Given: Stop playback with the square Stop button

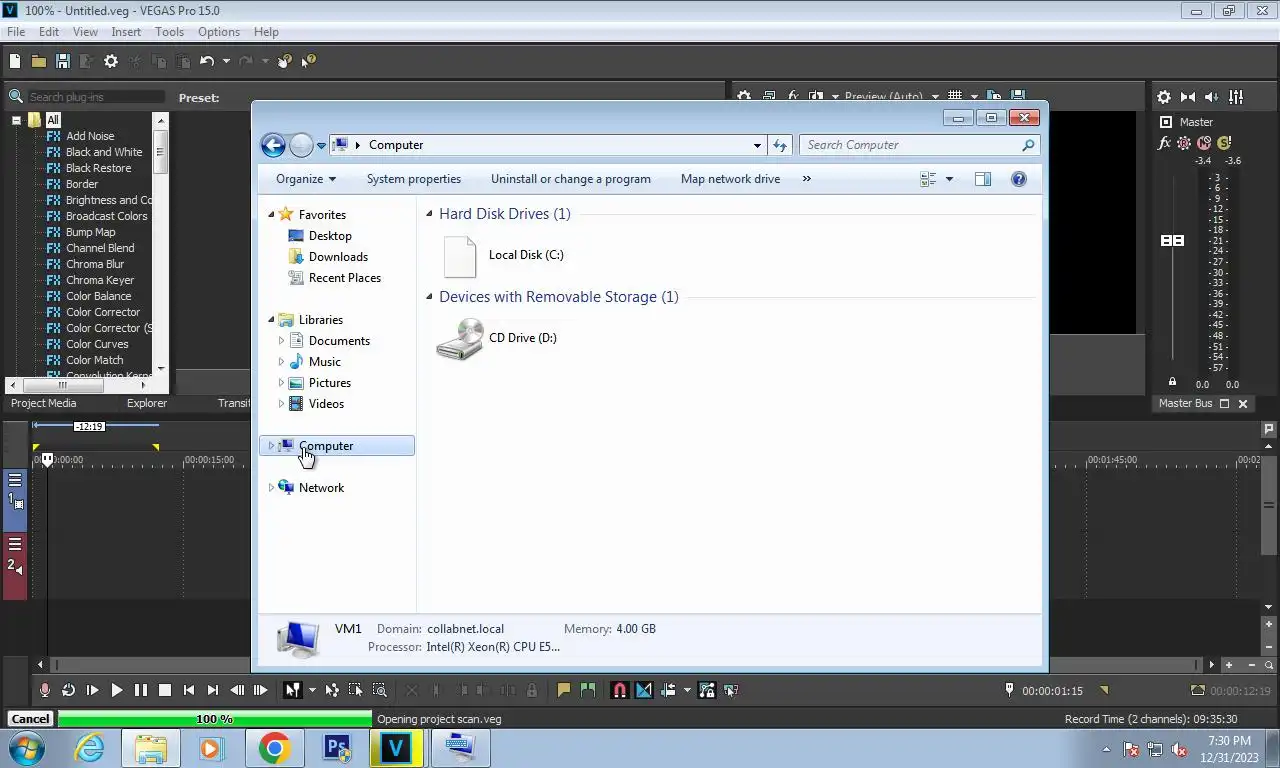Looking at the screenshot, I should pyautogui.click(x=165, y=690).
